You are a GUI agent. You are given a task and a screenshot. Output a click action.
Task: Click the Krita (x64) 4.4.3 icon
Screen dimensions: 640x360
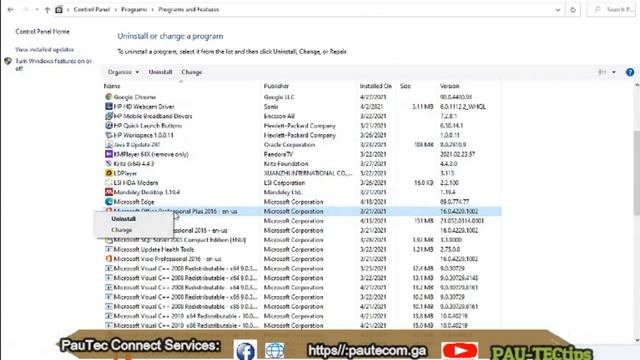coord(109,164)
